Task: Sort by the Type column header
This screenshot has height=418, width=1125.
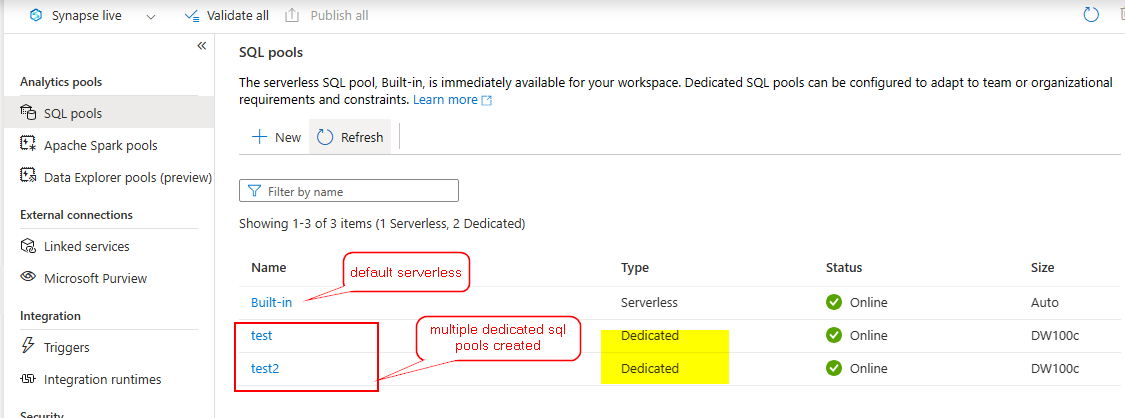Action: coord(634,267)
